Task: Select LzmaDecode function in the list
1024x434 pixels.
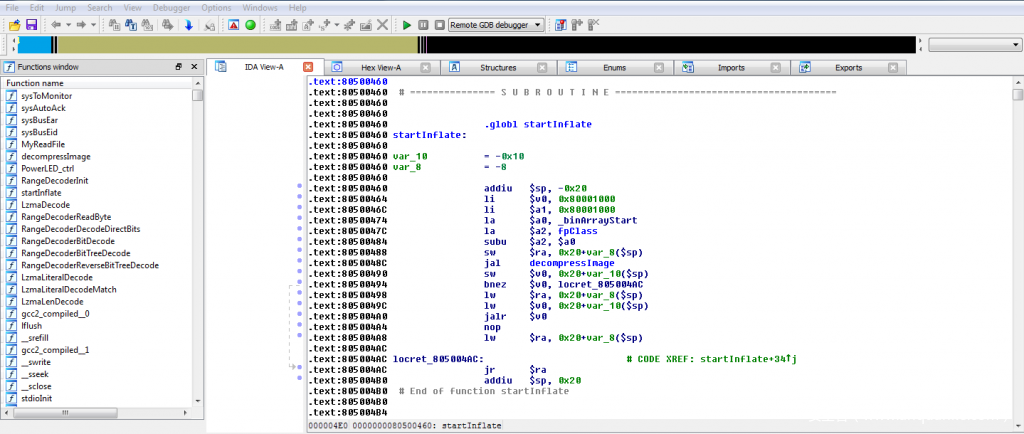Action: point(45,204)
